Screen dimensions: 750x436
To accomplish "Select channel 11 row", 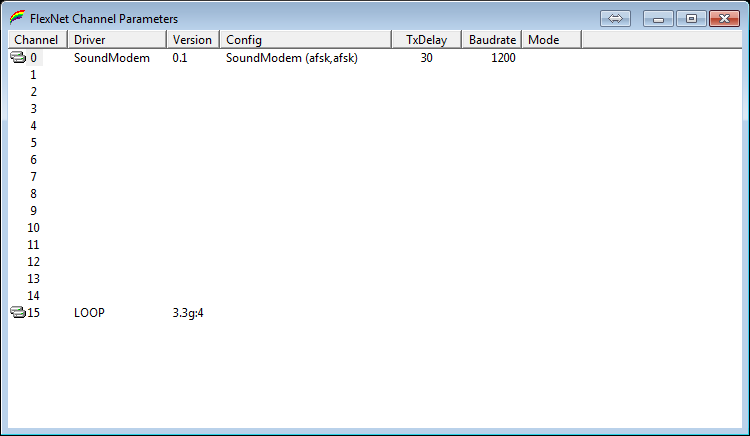I will point(33,245).
